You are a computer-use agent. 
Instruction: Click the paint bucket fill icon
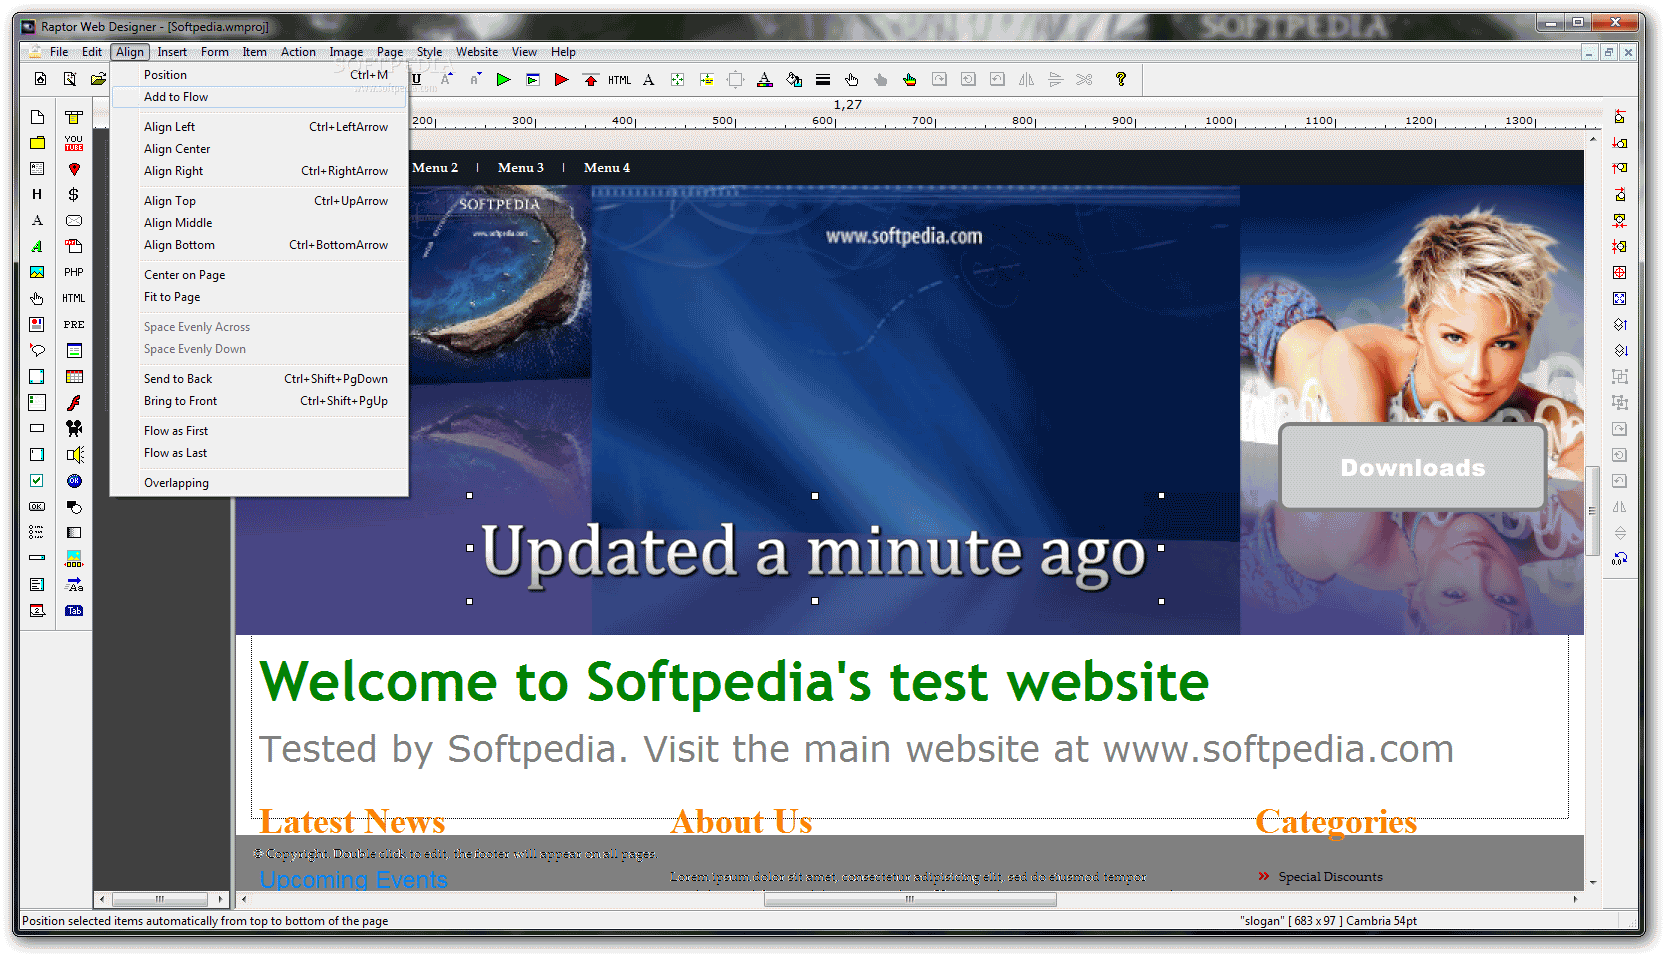[x=793, y=79]
